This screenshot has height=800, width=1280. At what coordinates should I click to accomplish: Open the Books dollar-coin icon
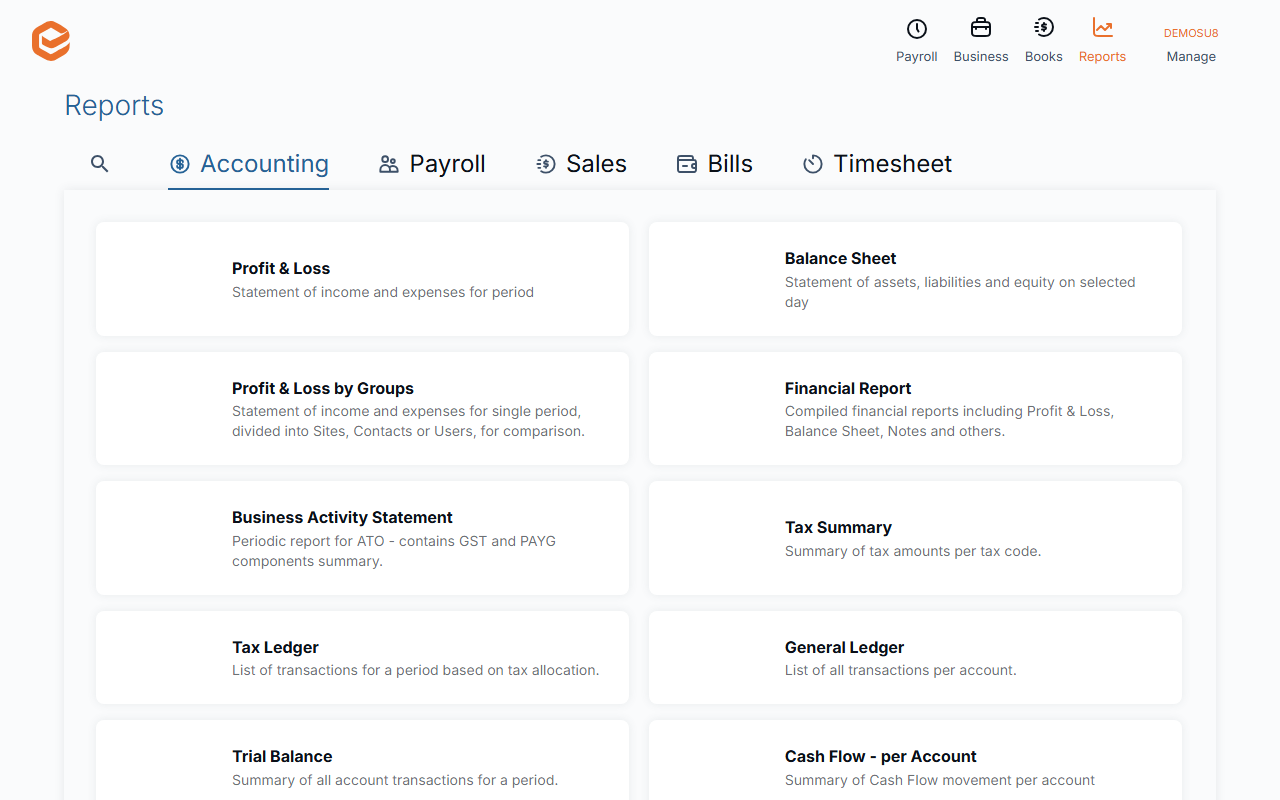pos(1043,28)
